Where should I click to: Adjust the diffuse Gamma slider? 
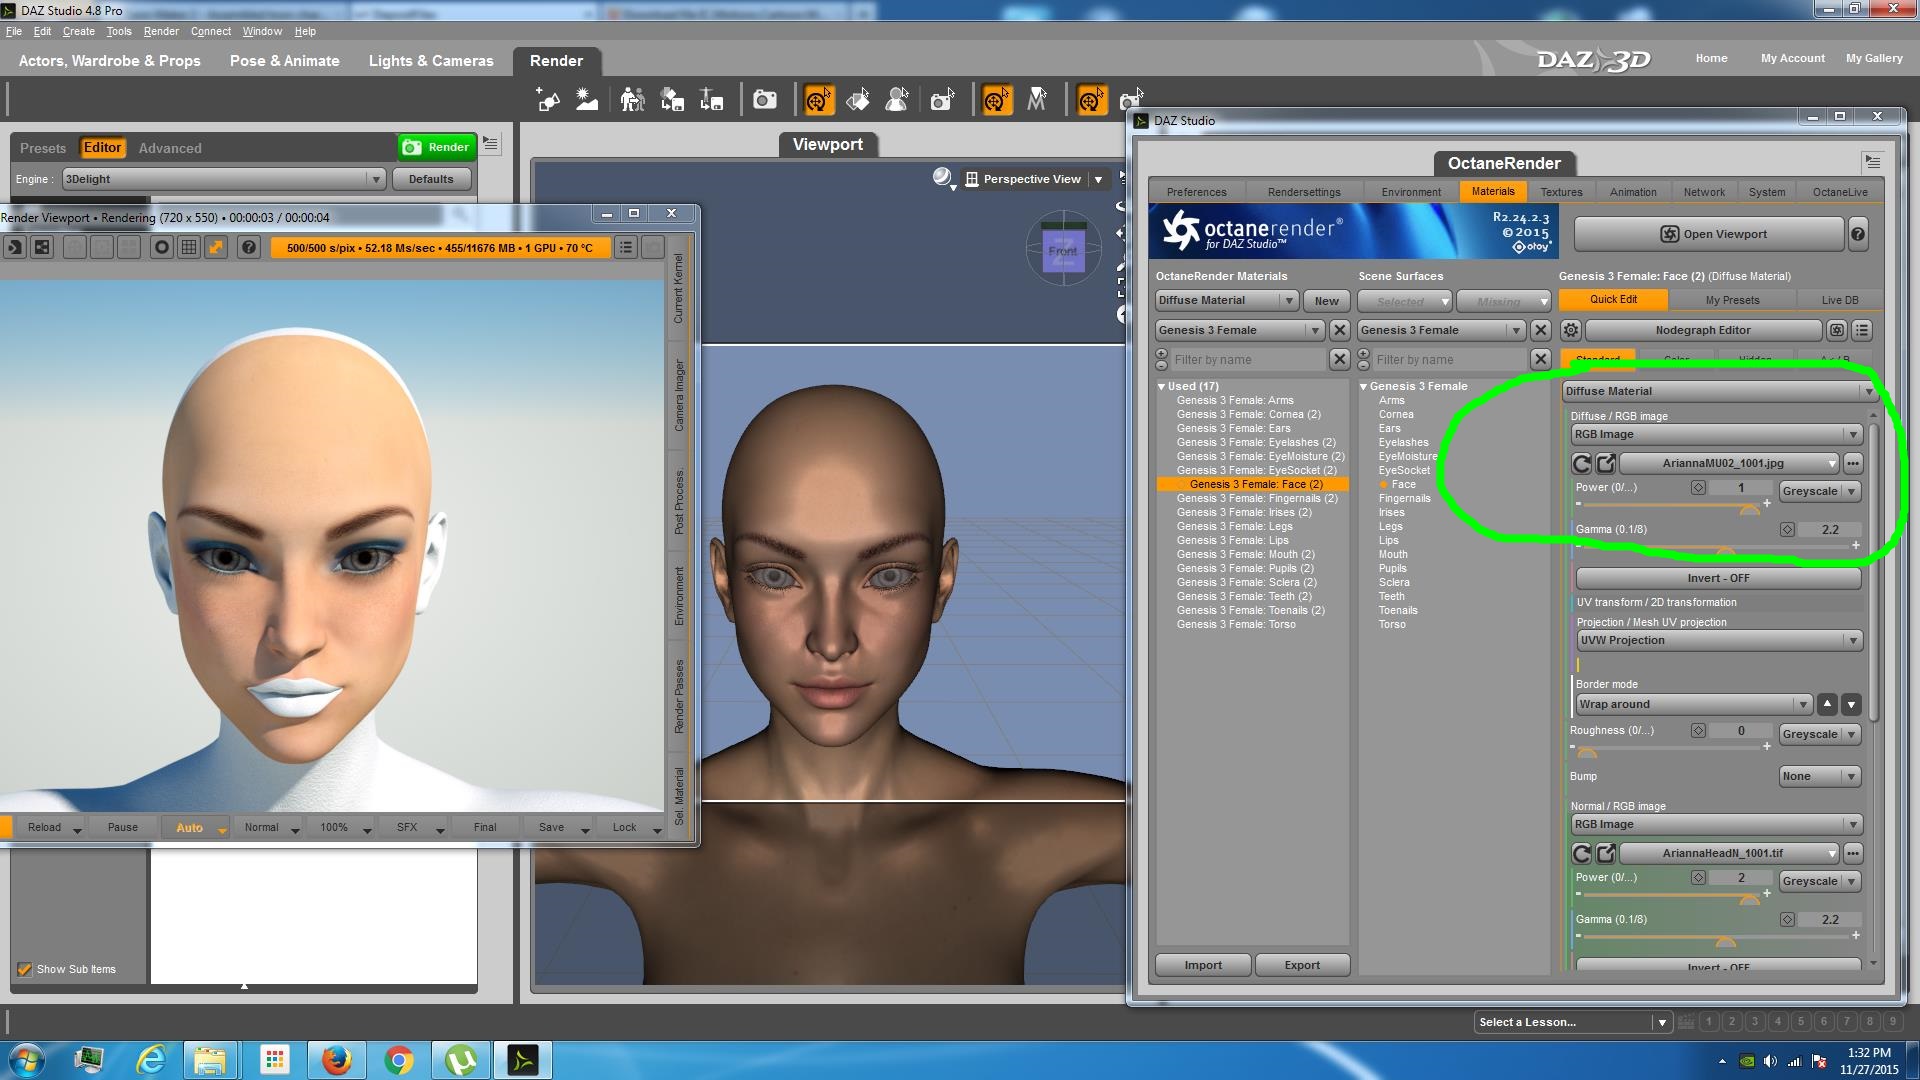1725,550
